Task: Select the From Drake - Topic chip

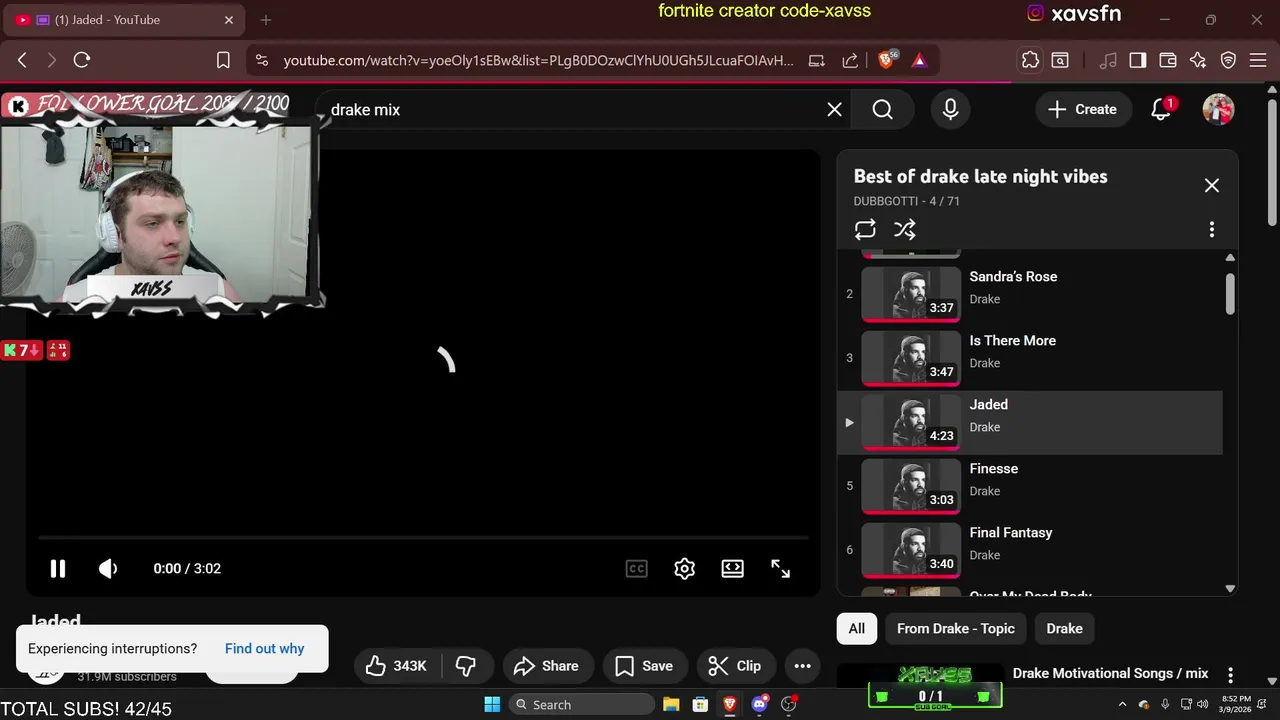Action: (955, 628)
